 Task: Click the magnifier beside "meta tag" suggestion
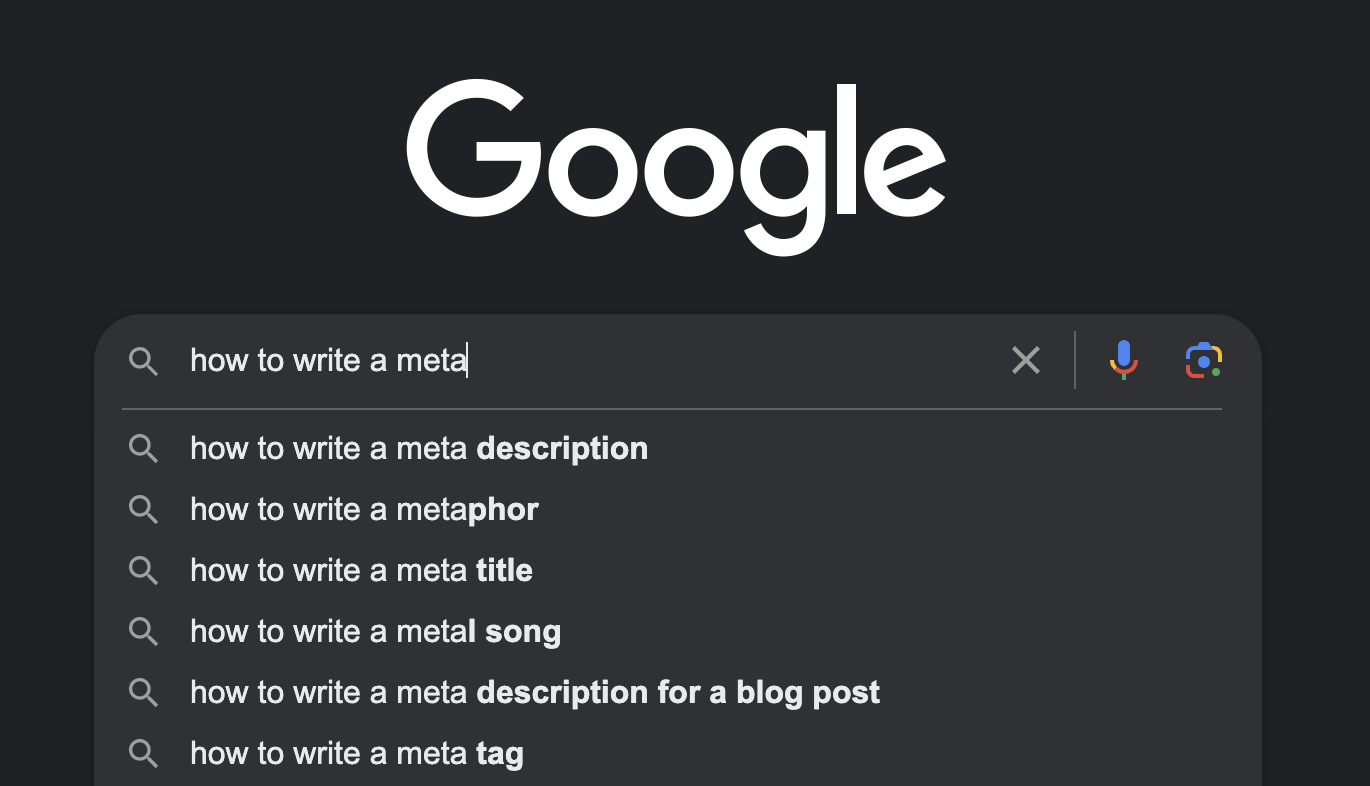pyautogui.click(x=144, y=754)
